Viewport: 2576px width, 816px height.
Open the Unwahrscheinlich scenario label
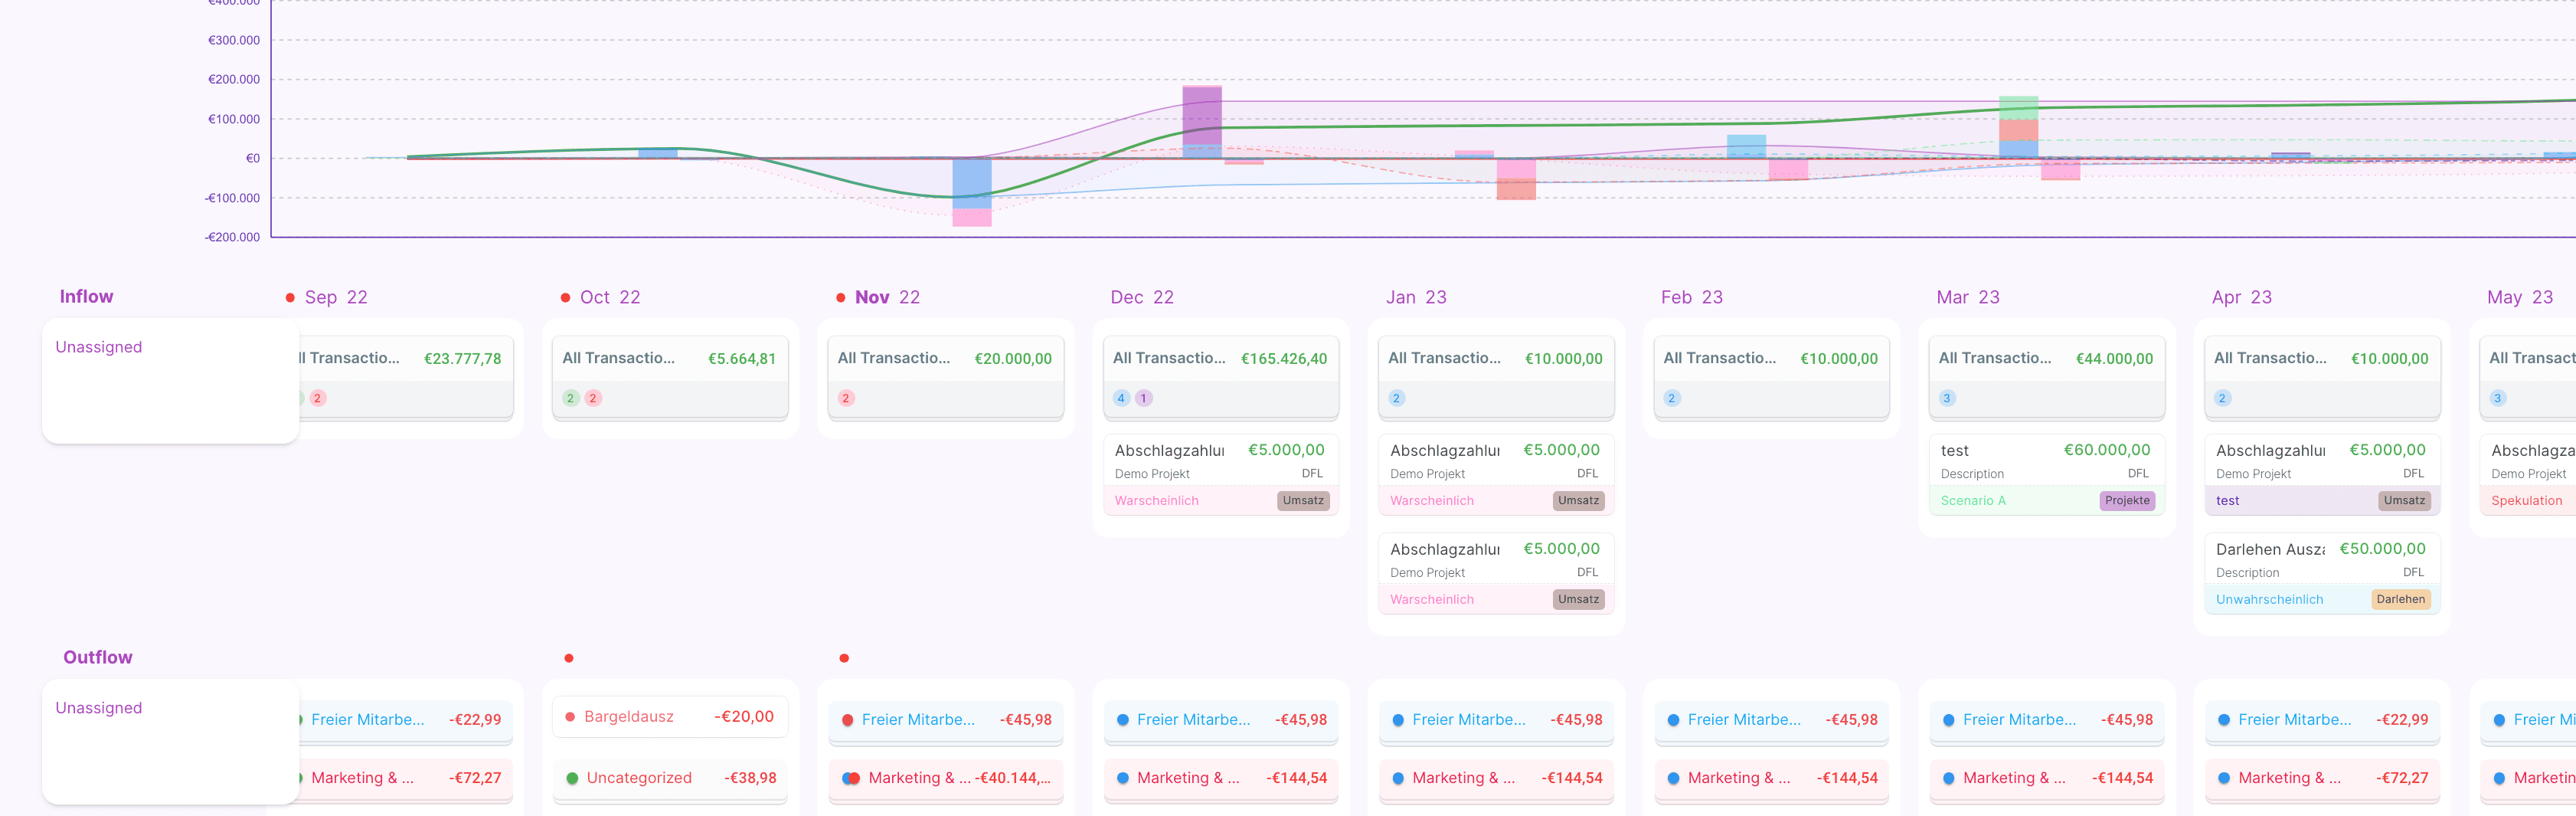(x=2269, y=600)
